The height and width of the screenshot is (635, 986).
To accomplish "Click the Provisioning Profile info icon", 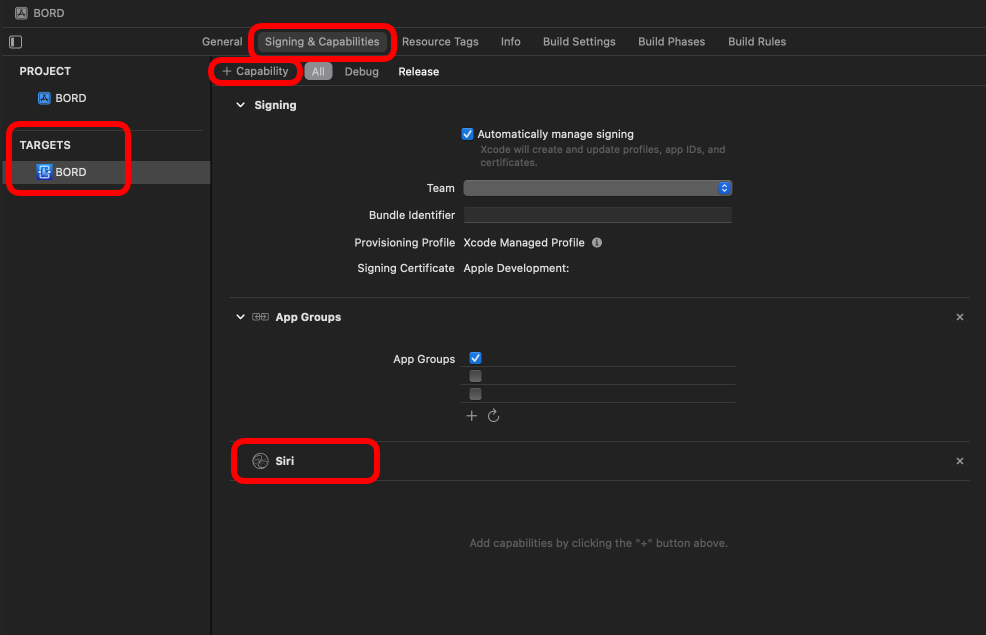I will (x=597, y=243).
